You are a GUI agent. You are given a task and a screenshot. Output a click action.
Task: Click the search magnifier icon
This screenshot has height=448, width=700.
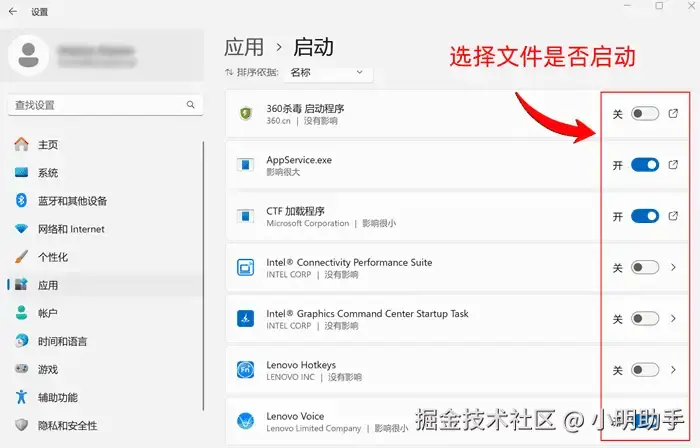pos(191,105)
